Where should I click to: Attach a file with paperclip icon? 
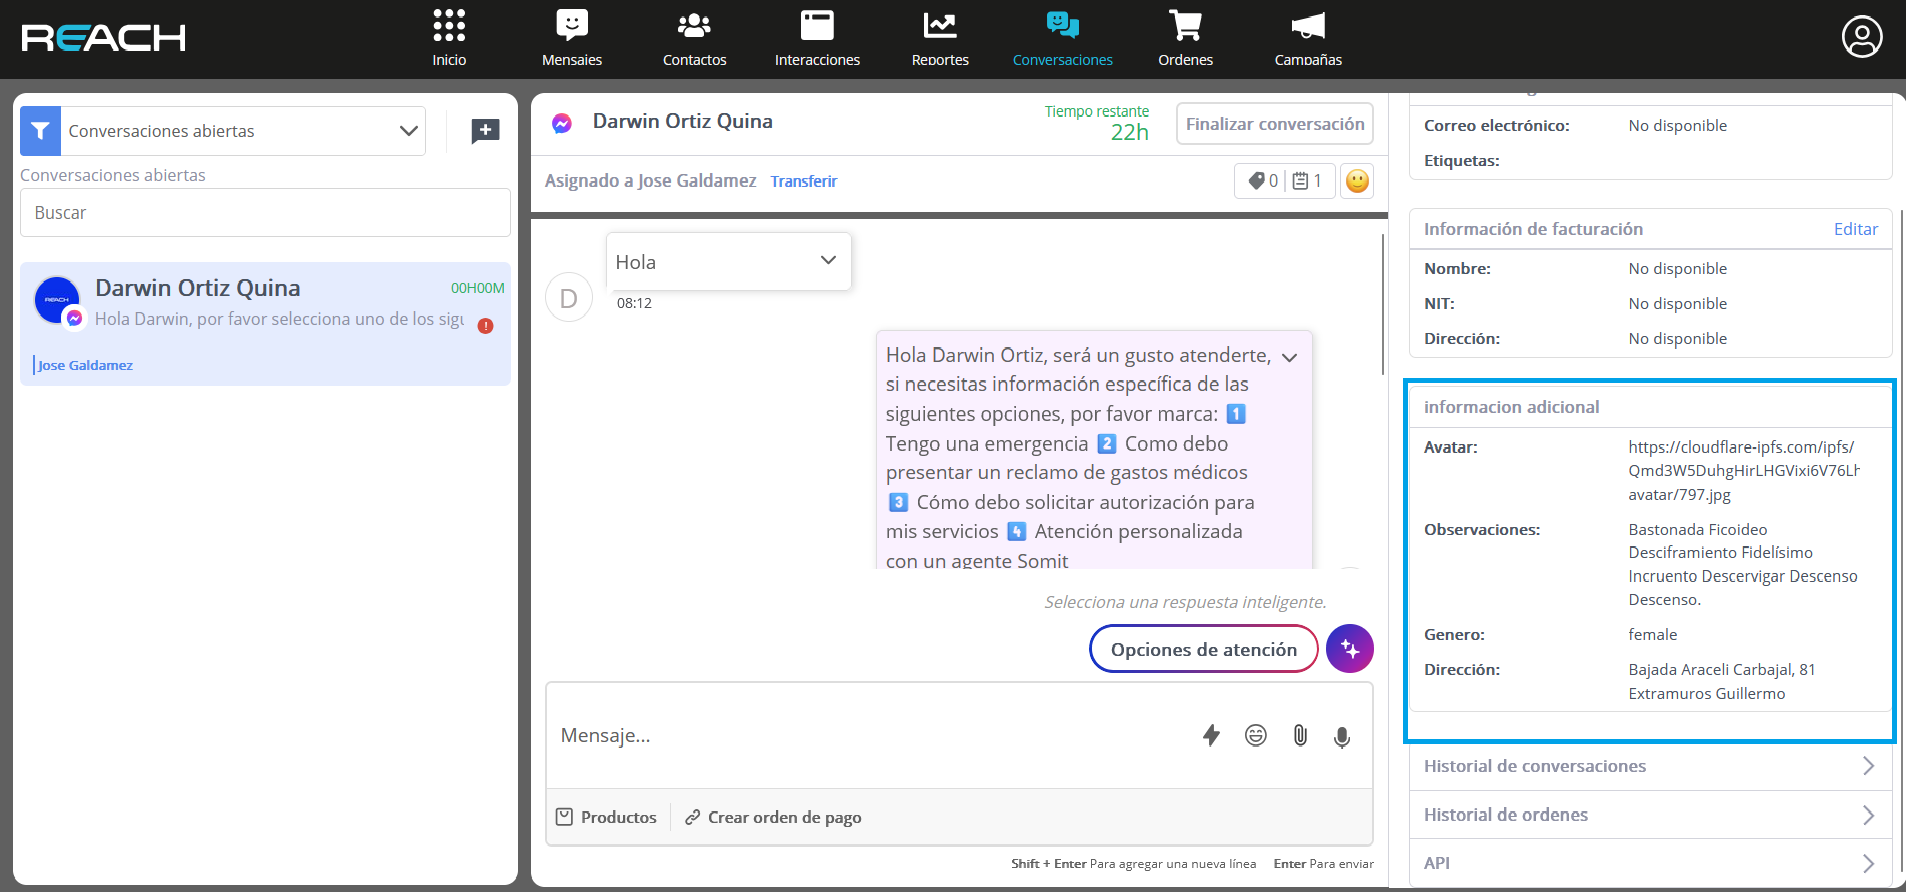(1300, 736)
